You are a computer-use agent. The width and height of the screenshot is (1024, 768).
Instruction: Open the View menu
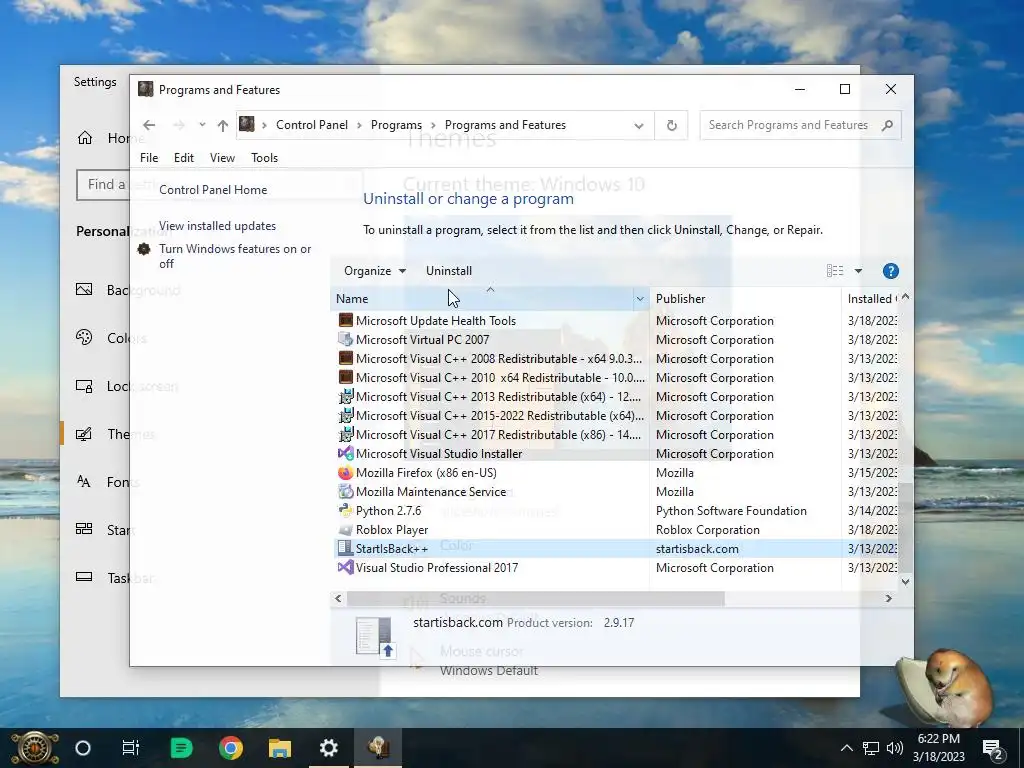click(x=222, y=157)
